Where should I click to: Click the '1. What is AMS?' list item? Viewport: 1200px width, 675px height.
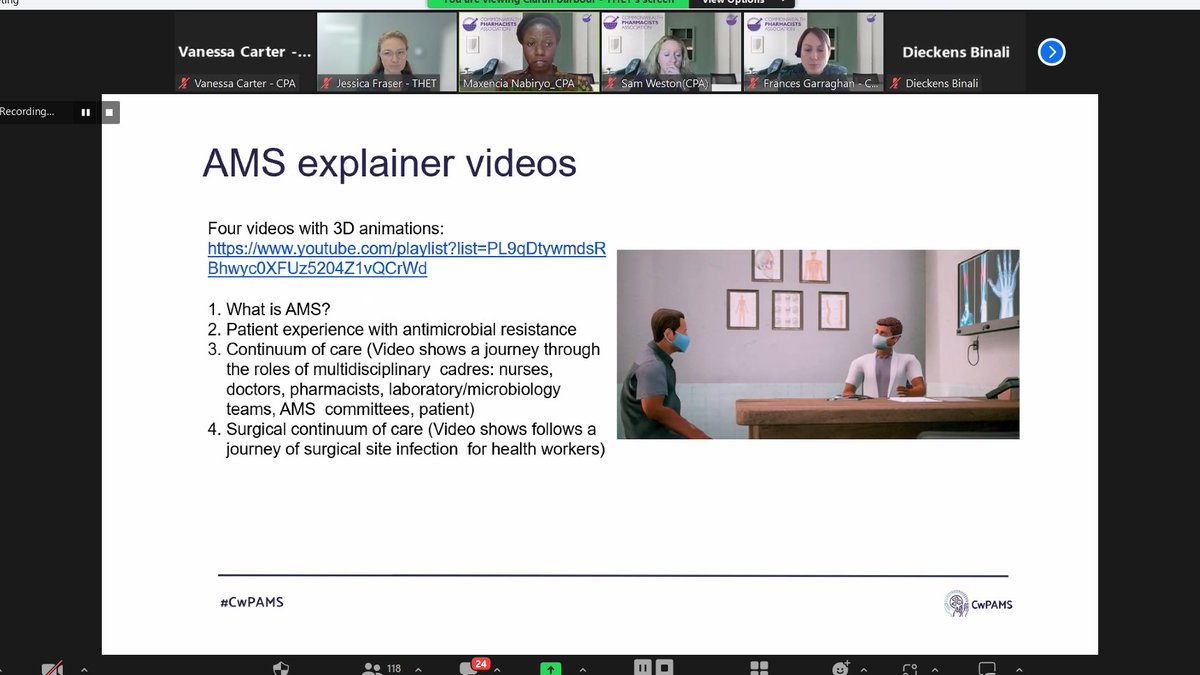point(269,309)
